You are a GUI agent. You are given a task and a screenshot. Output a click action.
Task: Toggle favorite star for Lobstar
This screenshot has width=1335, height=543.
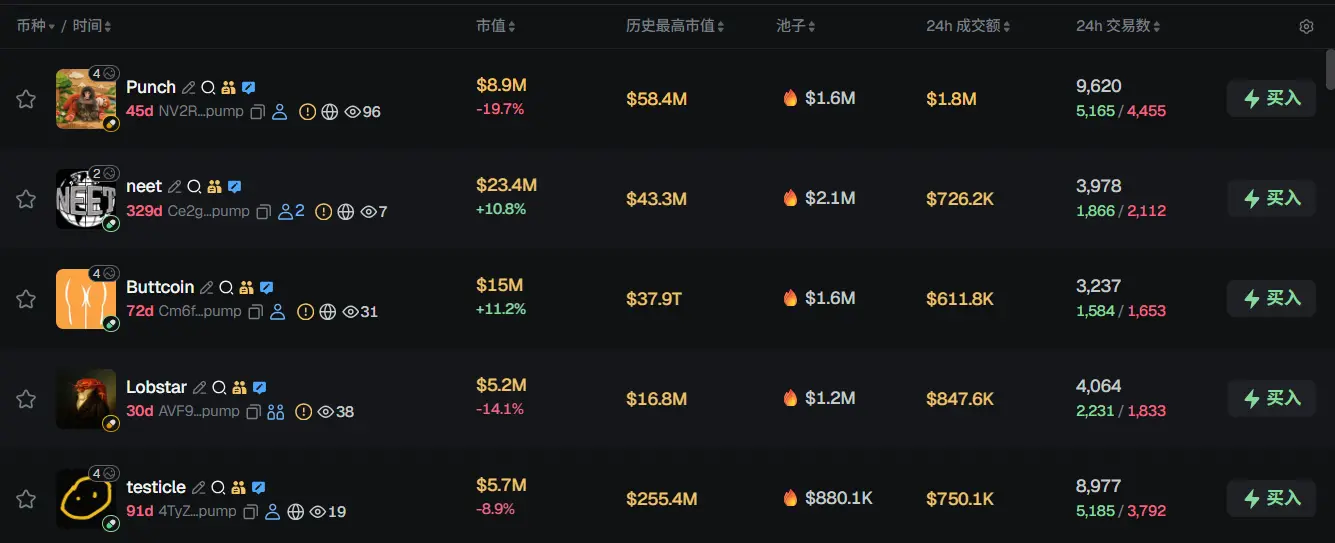click(26, 399)
